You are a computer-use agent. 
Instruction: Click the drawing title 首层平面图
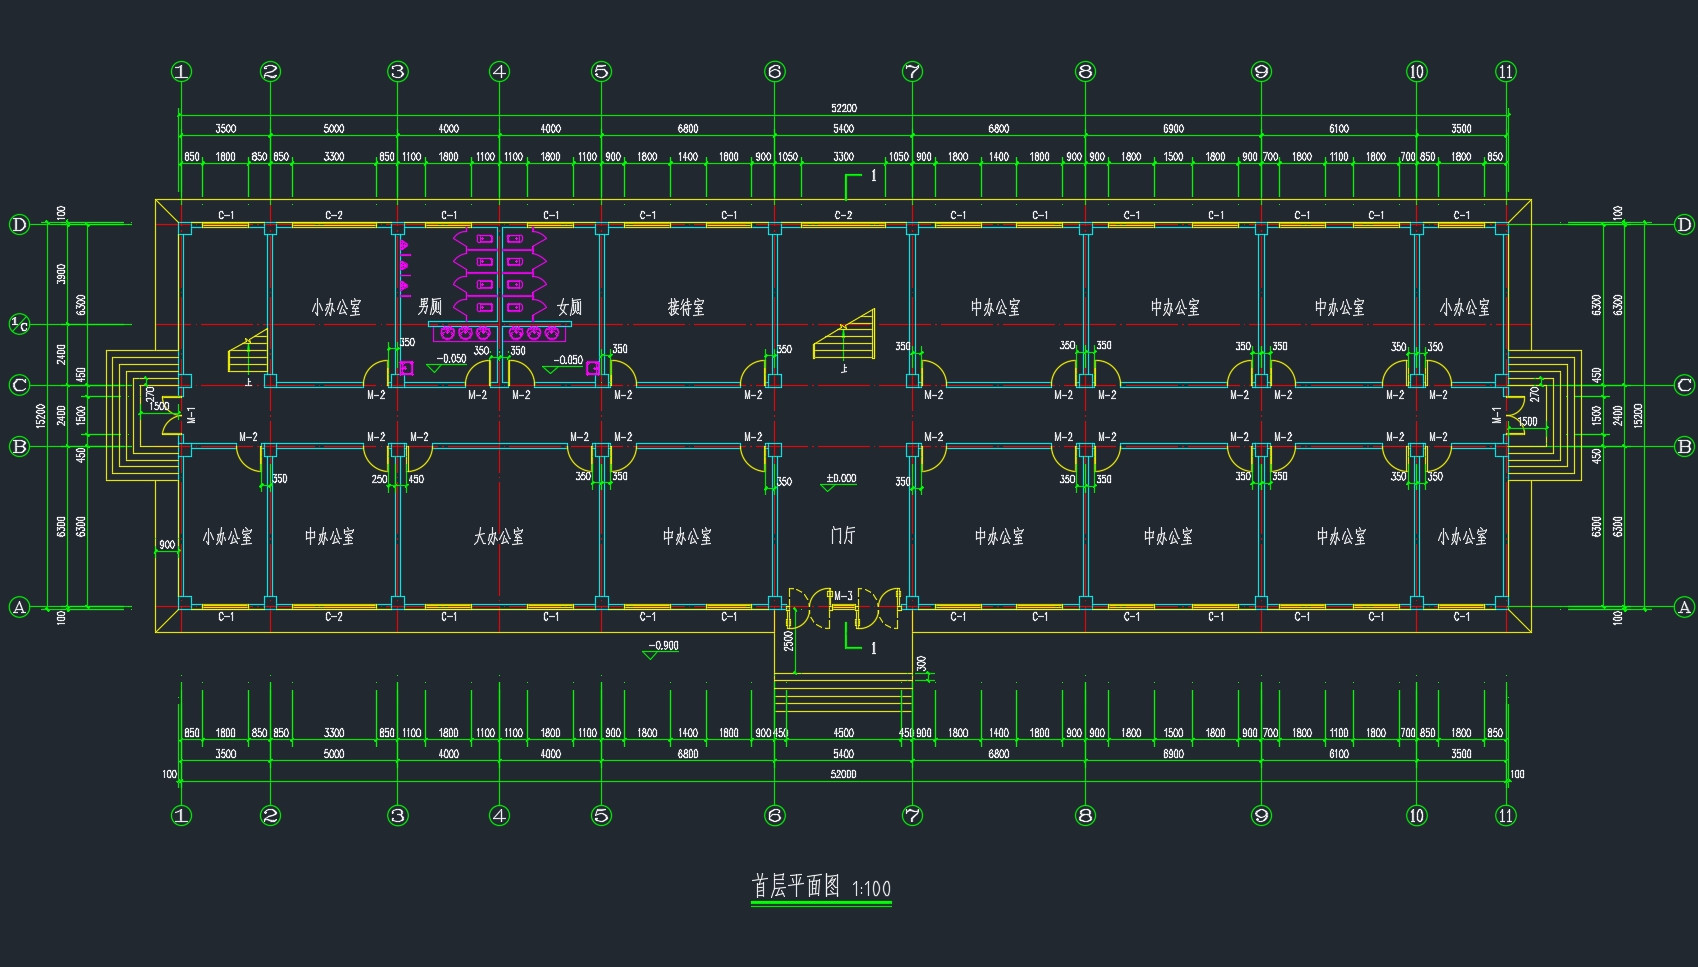pyautogui.click(x=796, y=886)
